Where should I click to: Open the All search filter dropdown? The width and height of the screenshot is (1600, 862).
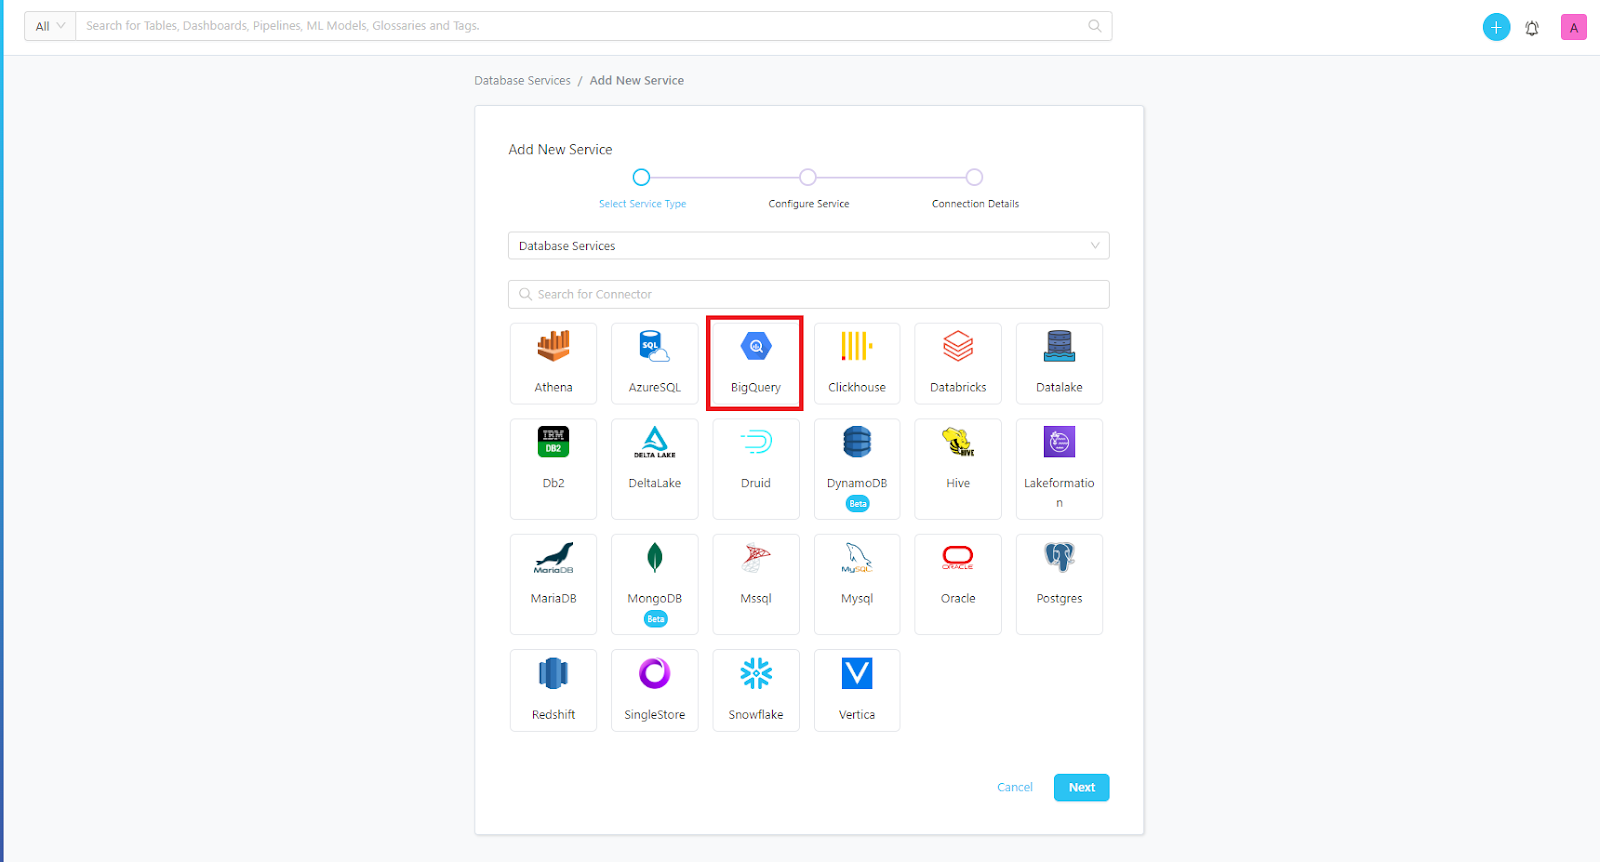(50, 26)
